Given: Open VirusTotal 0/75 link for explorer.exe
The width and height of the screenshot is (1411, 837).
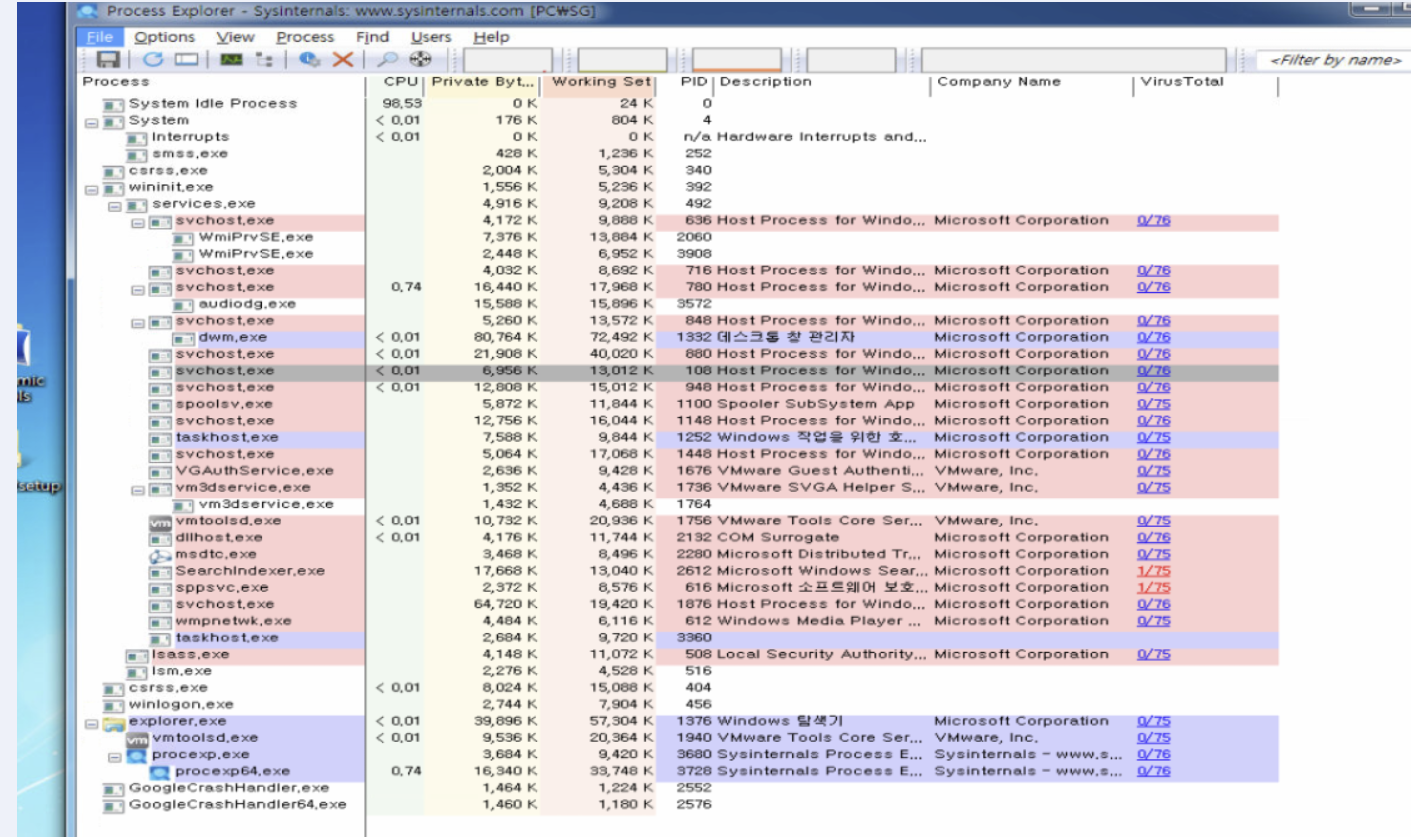Looking at the screenshot, I should click(x=1153, y=722).
